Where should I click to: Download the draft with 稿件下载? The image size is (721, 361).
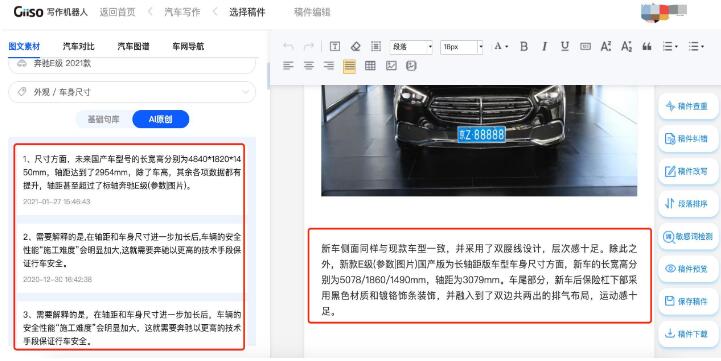pyautogui.click(x=688, y=333)
